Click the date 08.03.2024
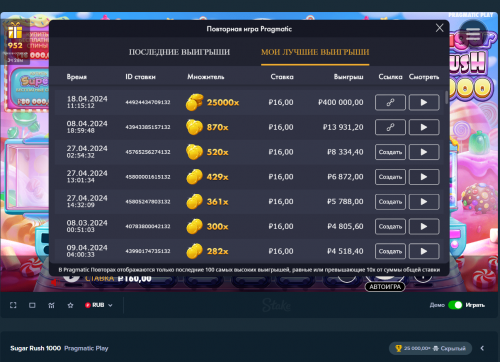Viewport: 500px width, 362px height. [x=87, y=223]
